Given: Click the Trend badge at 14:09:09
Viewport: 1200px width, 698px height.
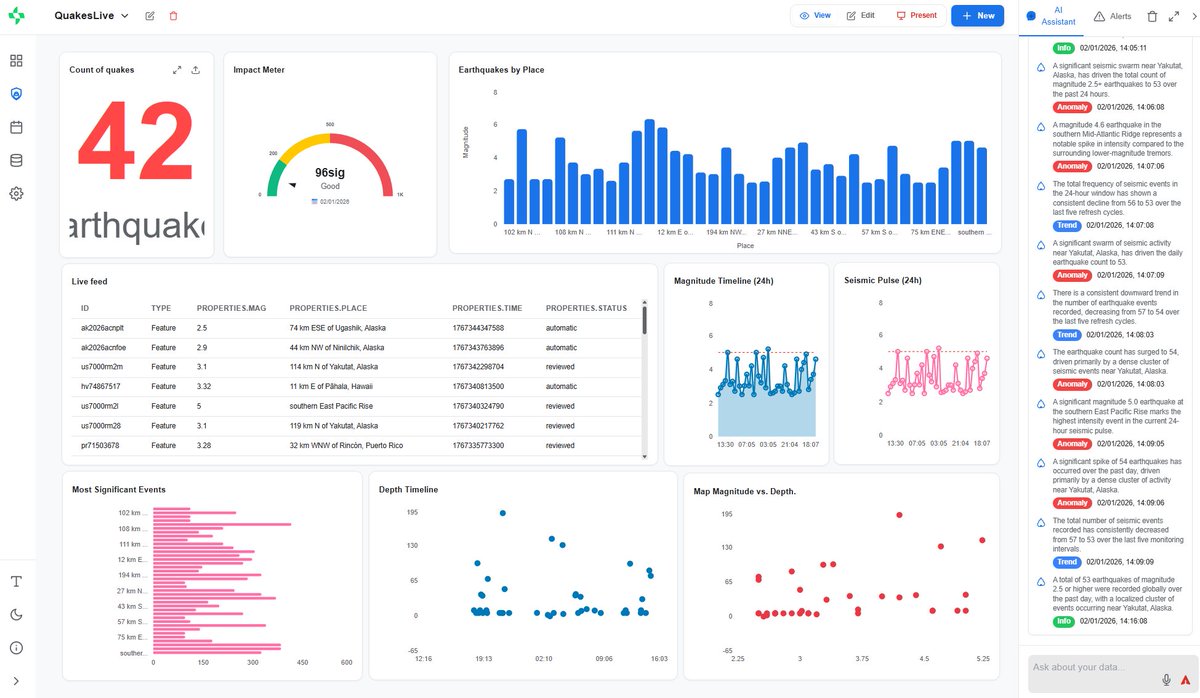Looking at the screenshot, I should click(x=1069, y=562).
